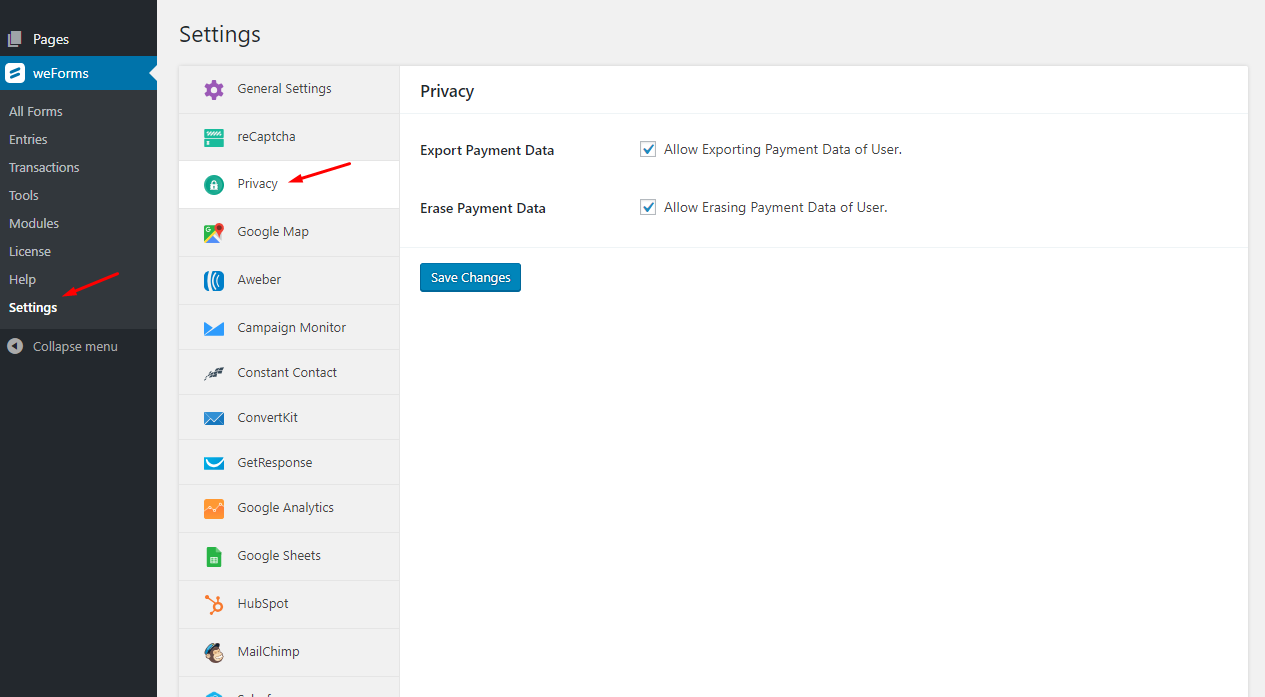Screen dimensions: 1265x697
Task: Click the ConvertKit icon
Action: click(214, 418)
